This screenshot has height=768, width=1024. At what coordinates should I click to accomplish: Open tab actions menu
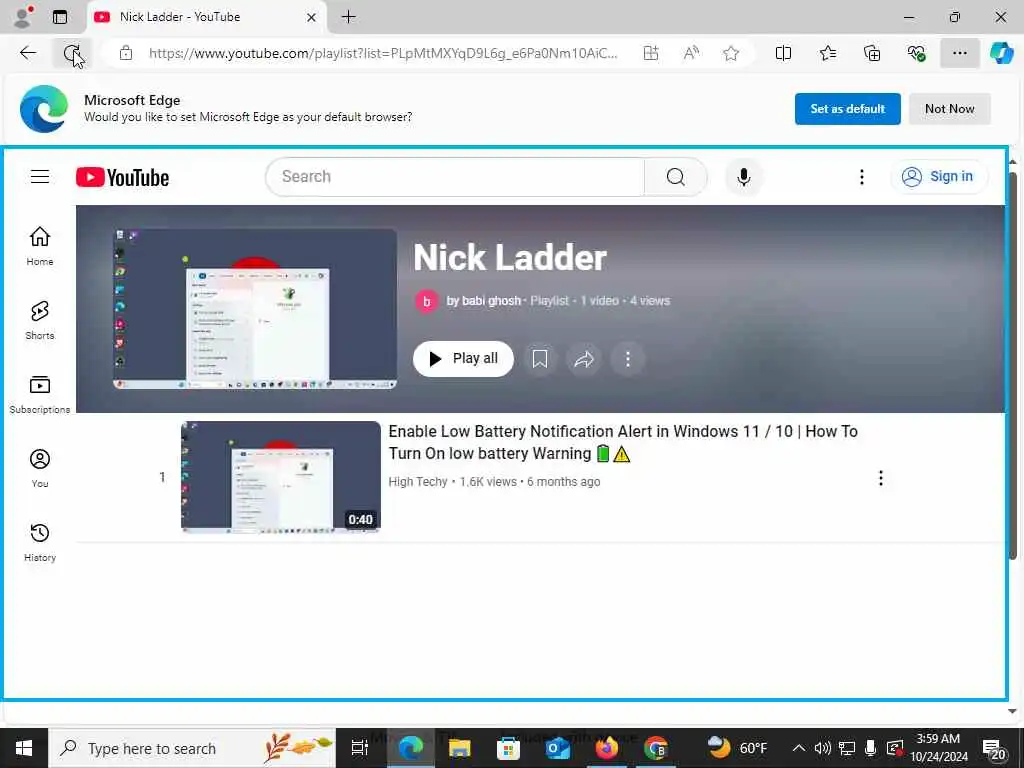[59, 16]
